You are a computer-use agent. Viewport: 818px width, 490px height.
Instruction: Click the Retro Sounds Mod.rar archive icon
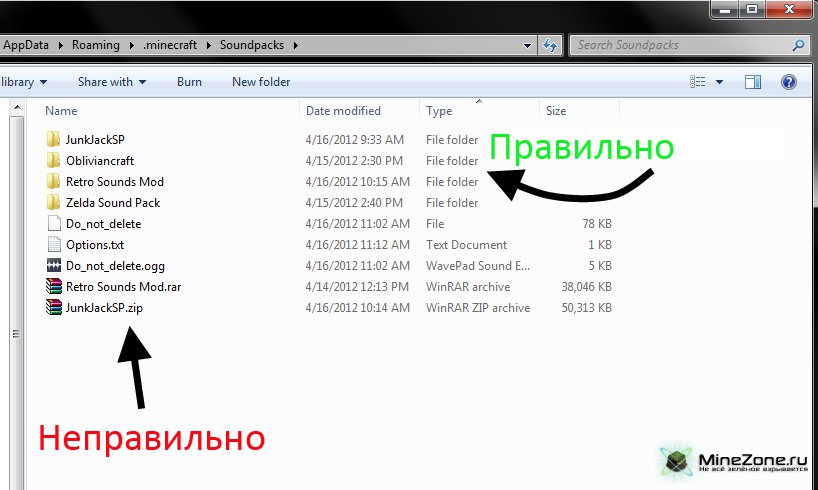[54, 287]
